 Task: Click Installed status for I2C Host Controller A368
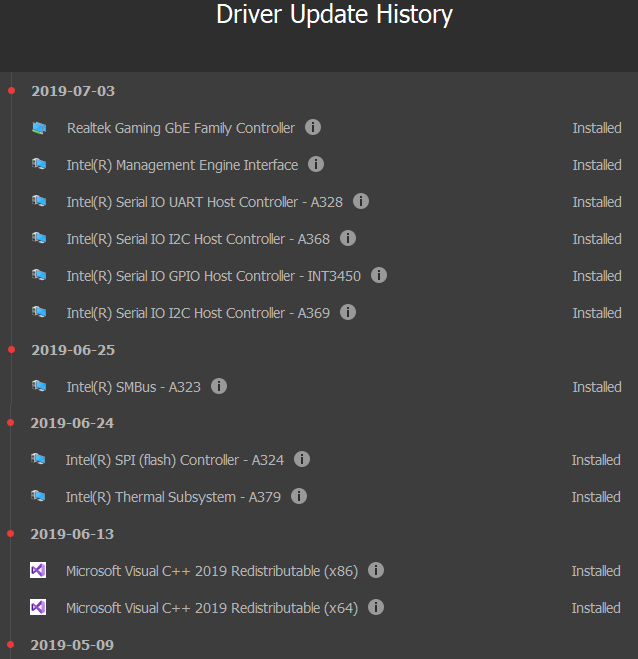point(597,239)
